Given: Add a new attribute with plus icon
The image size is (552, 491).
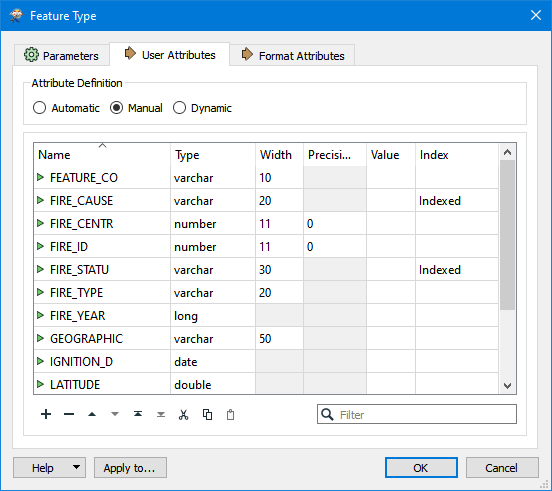Looking at the screenshot, I should click(x=46, y=414).
